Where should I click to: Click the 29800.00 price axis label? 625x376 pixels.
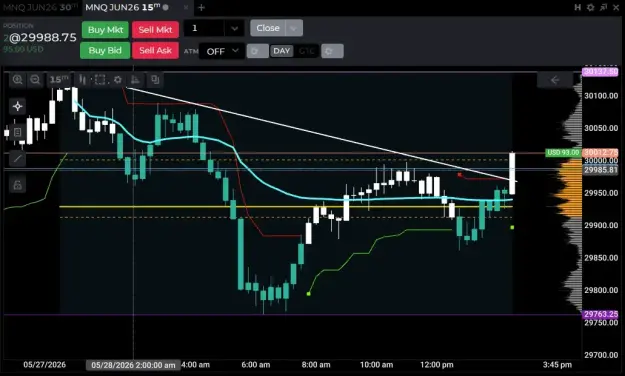(x=601, y=290)
